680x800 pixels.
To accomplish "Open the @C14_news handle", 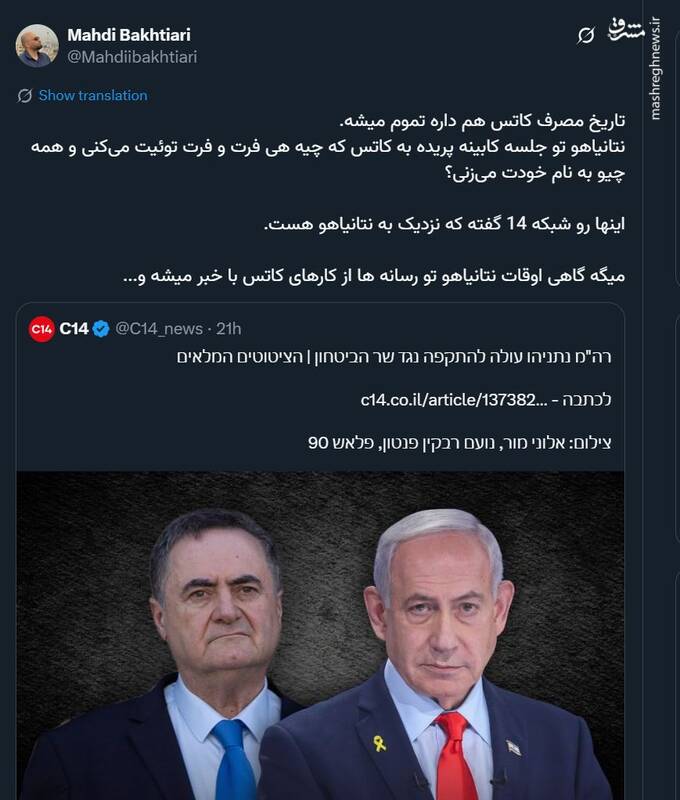I will [159, 329].
